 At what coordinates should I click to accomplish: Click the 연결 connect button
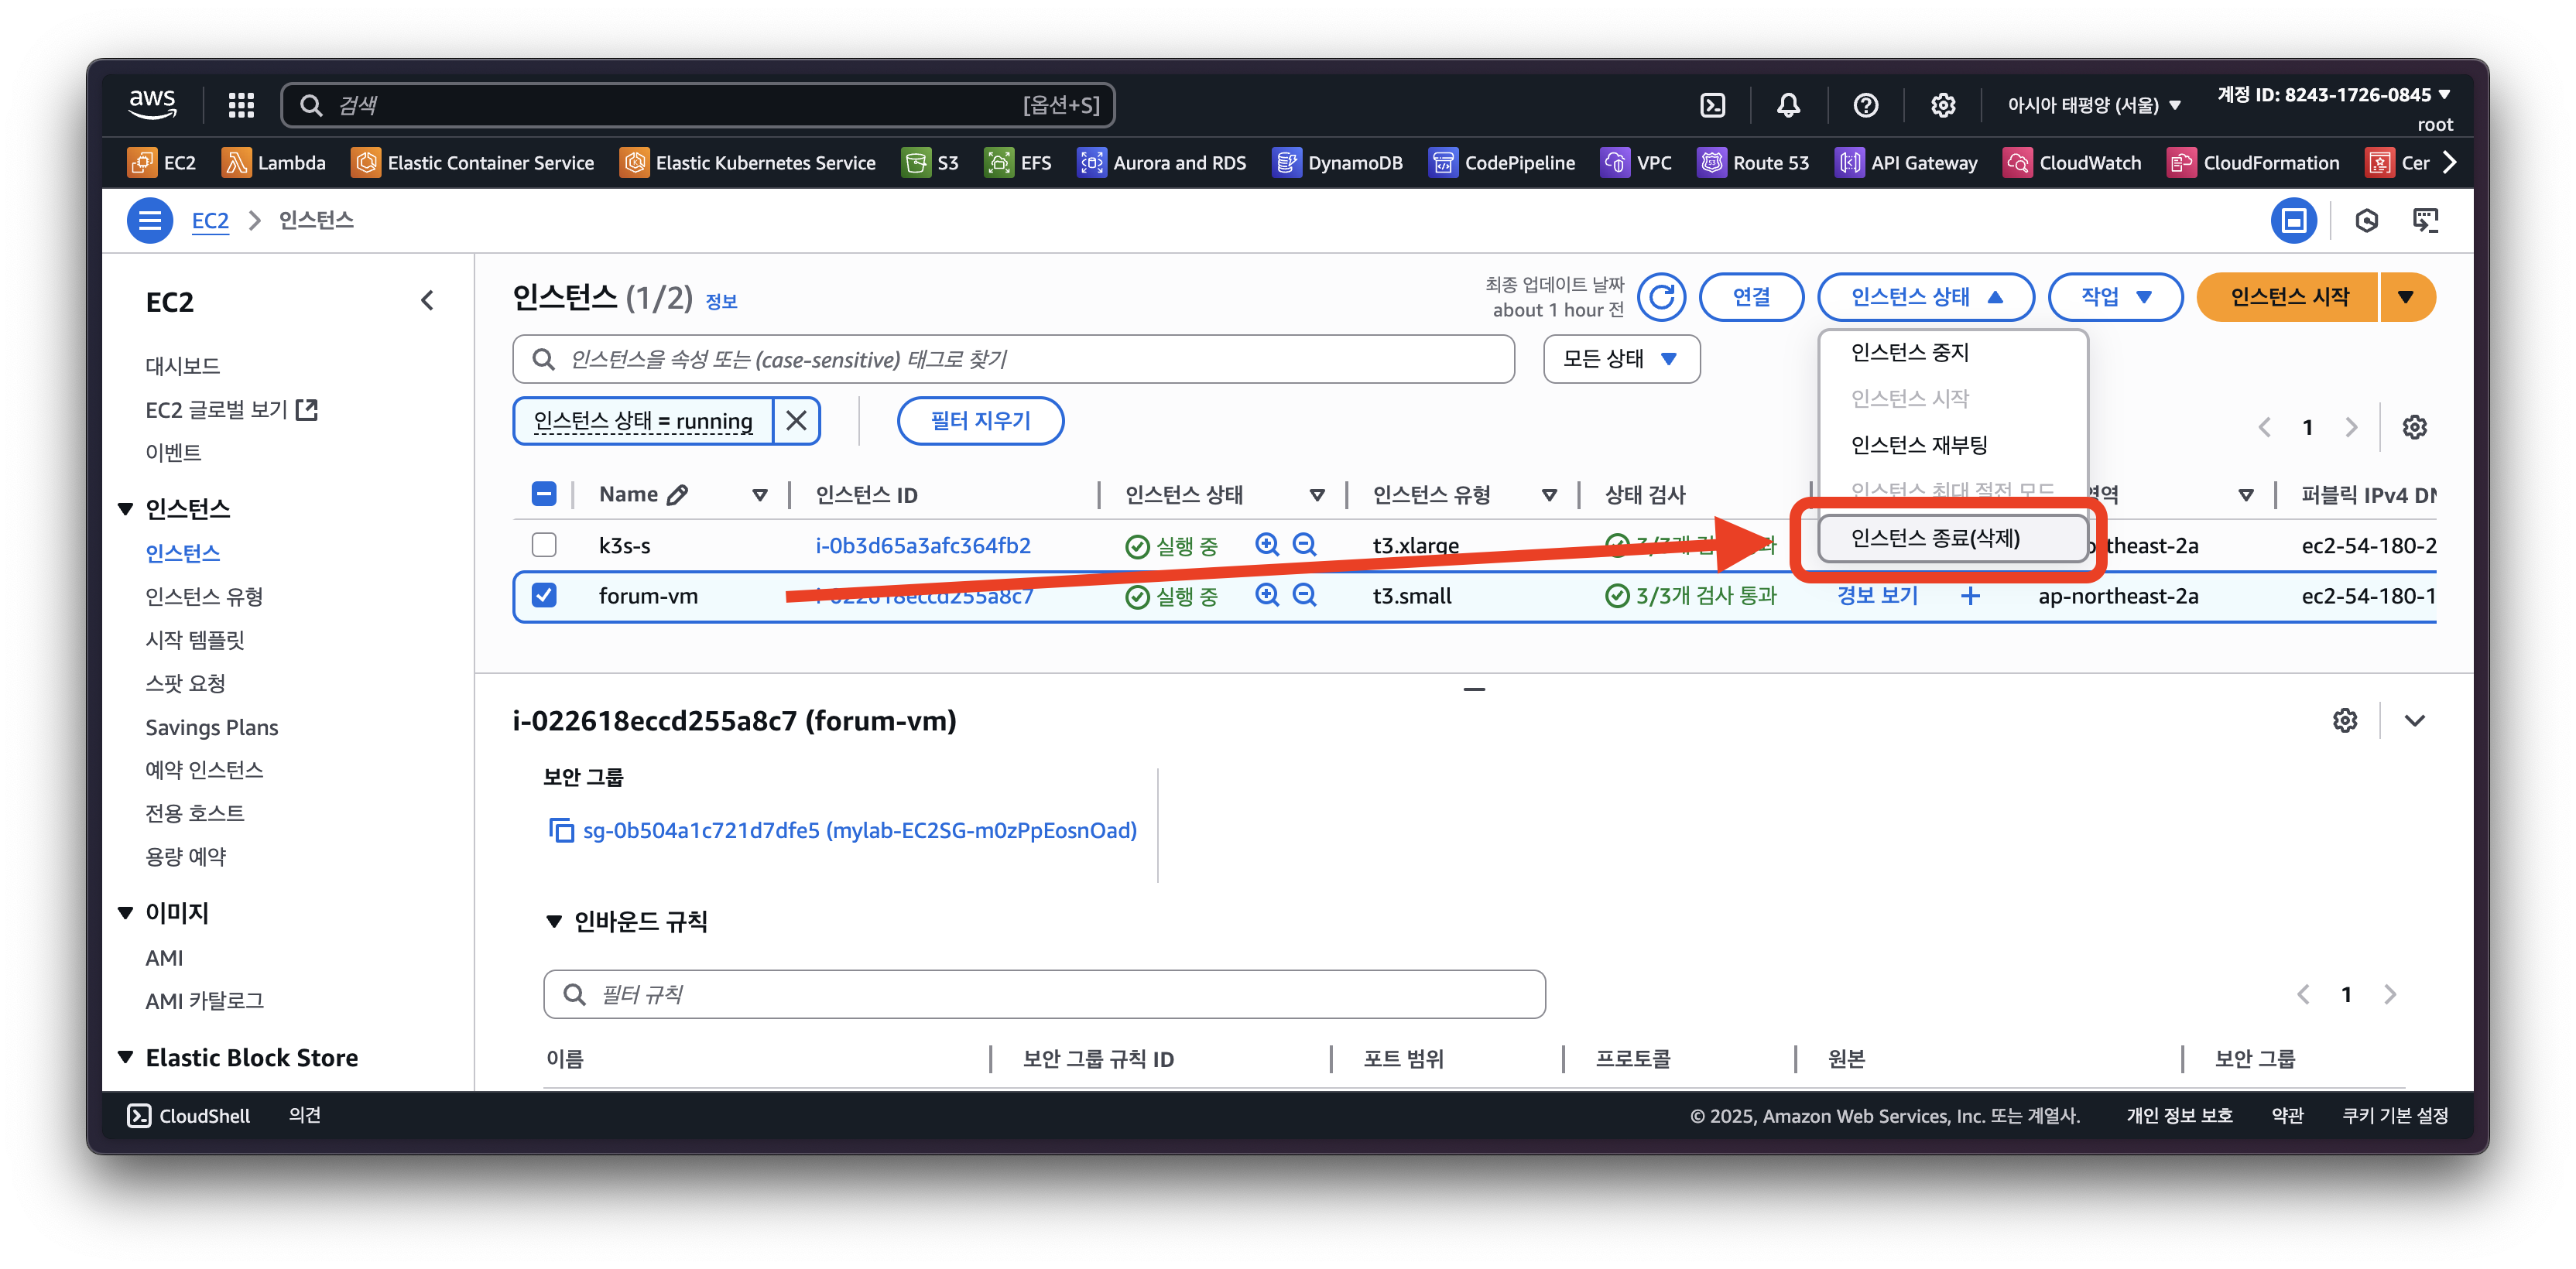pyautogui.click(x=1751, y=297)
